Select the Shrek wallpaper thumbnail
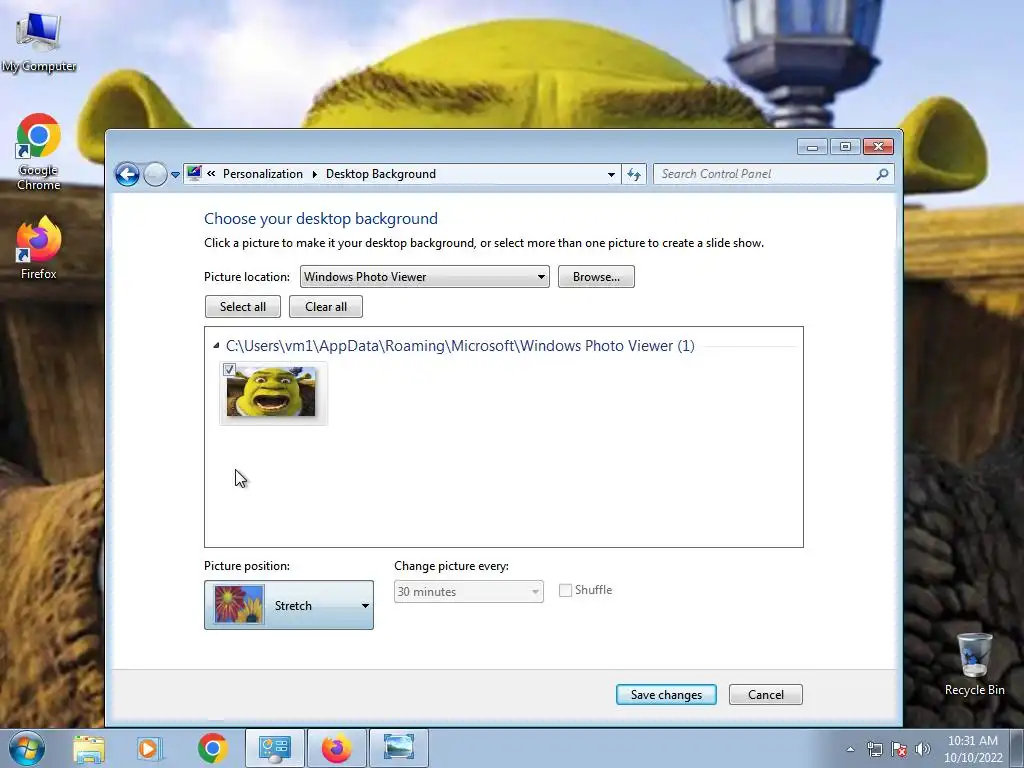This screenshot has height=768, width=1024. 273,393
